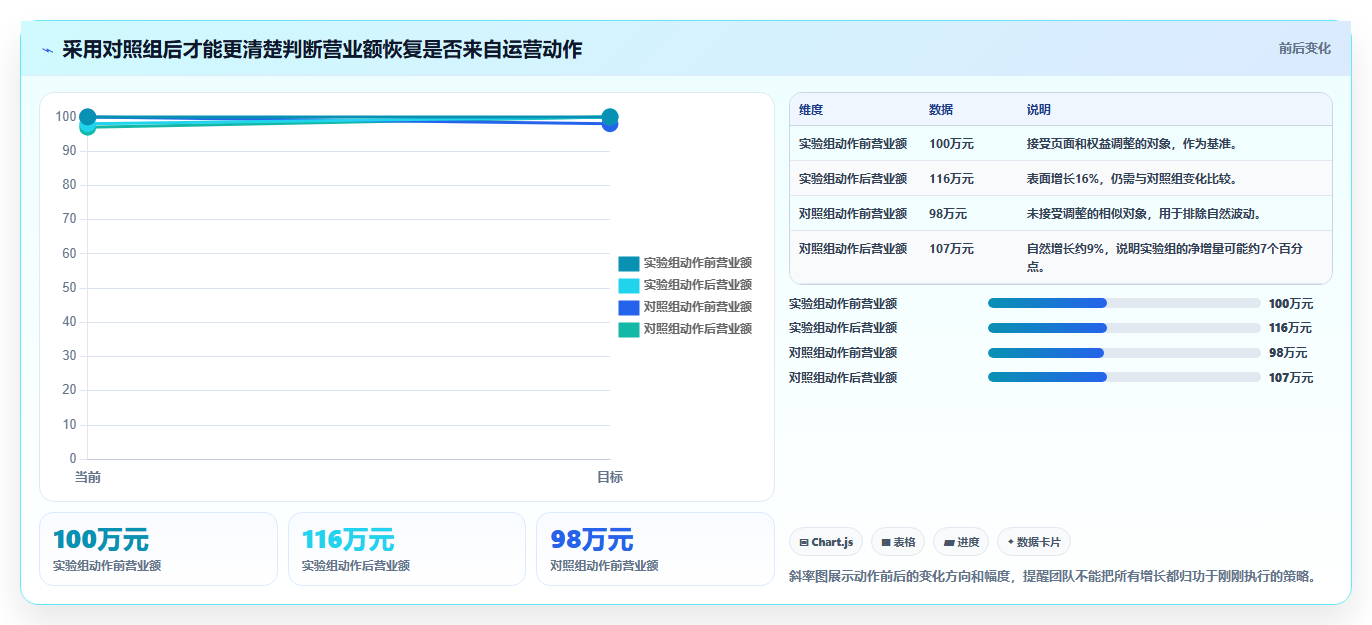1372x625 pixels.
Task: Click the legend text 对照组动作后营业额
Action: pos(698,329)
